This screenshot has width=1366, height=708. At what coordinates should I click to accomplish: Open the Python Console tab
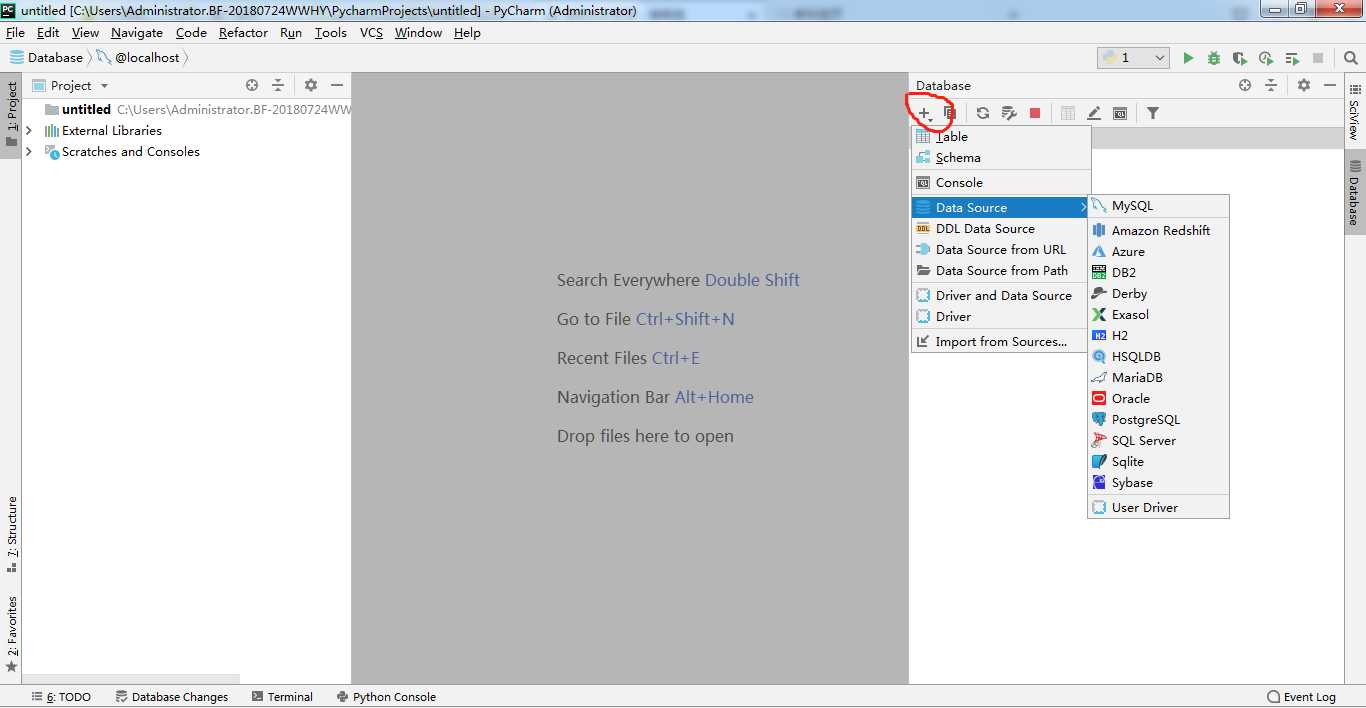pos(386,697)
